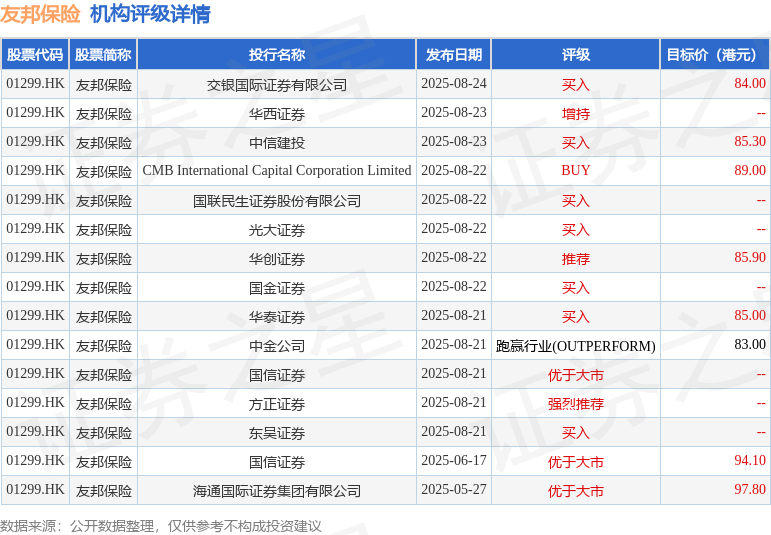Click the 强烈推荐 rating

point(576,404)
